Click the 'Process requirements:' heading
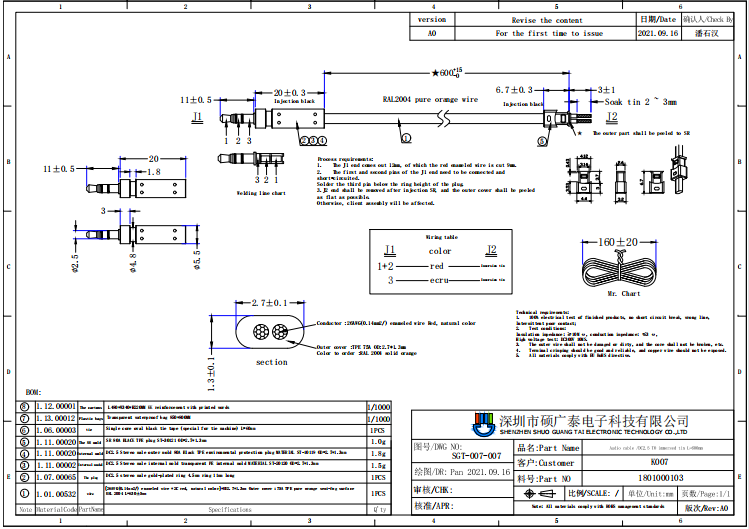 345,159
